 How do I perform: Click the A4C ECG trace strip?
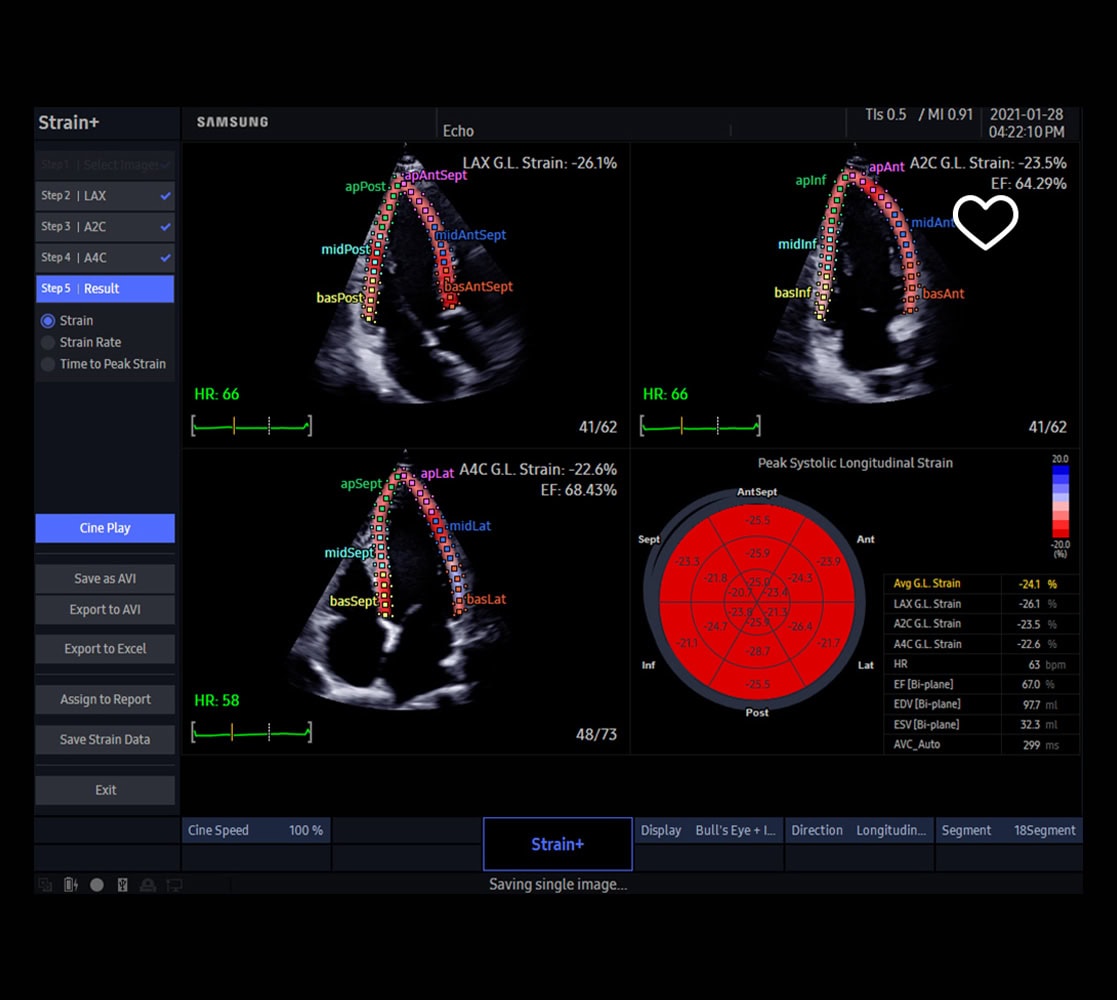tap(251, 733)
